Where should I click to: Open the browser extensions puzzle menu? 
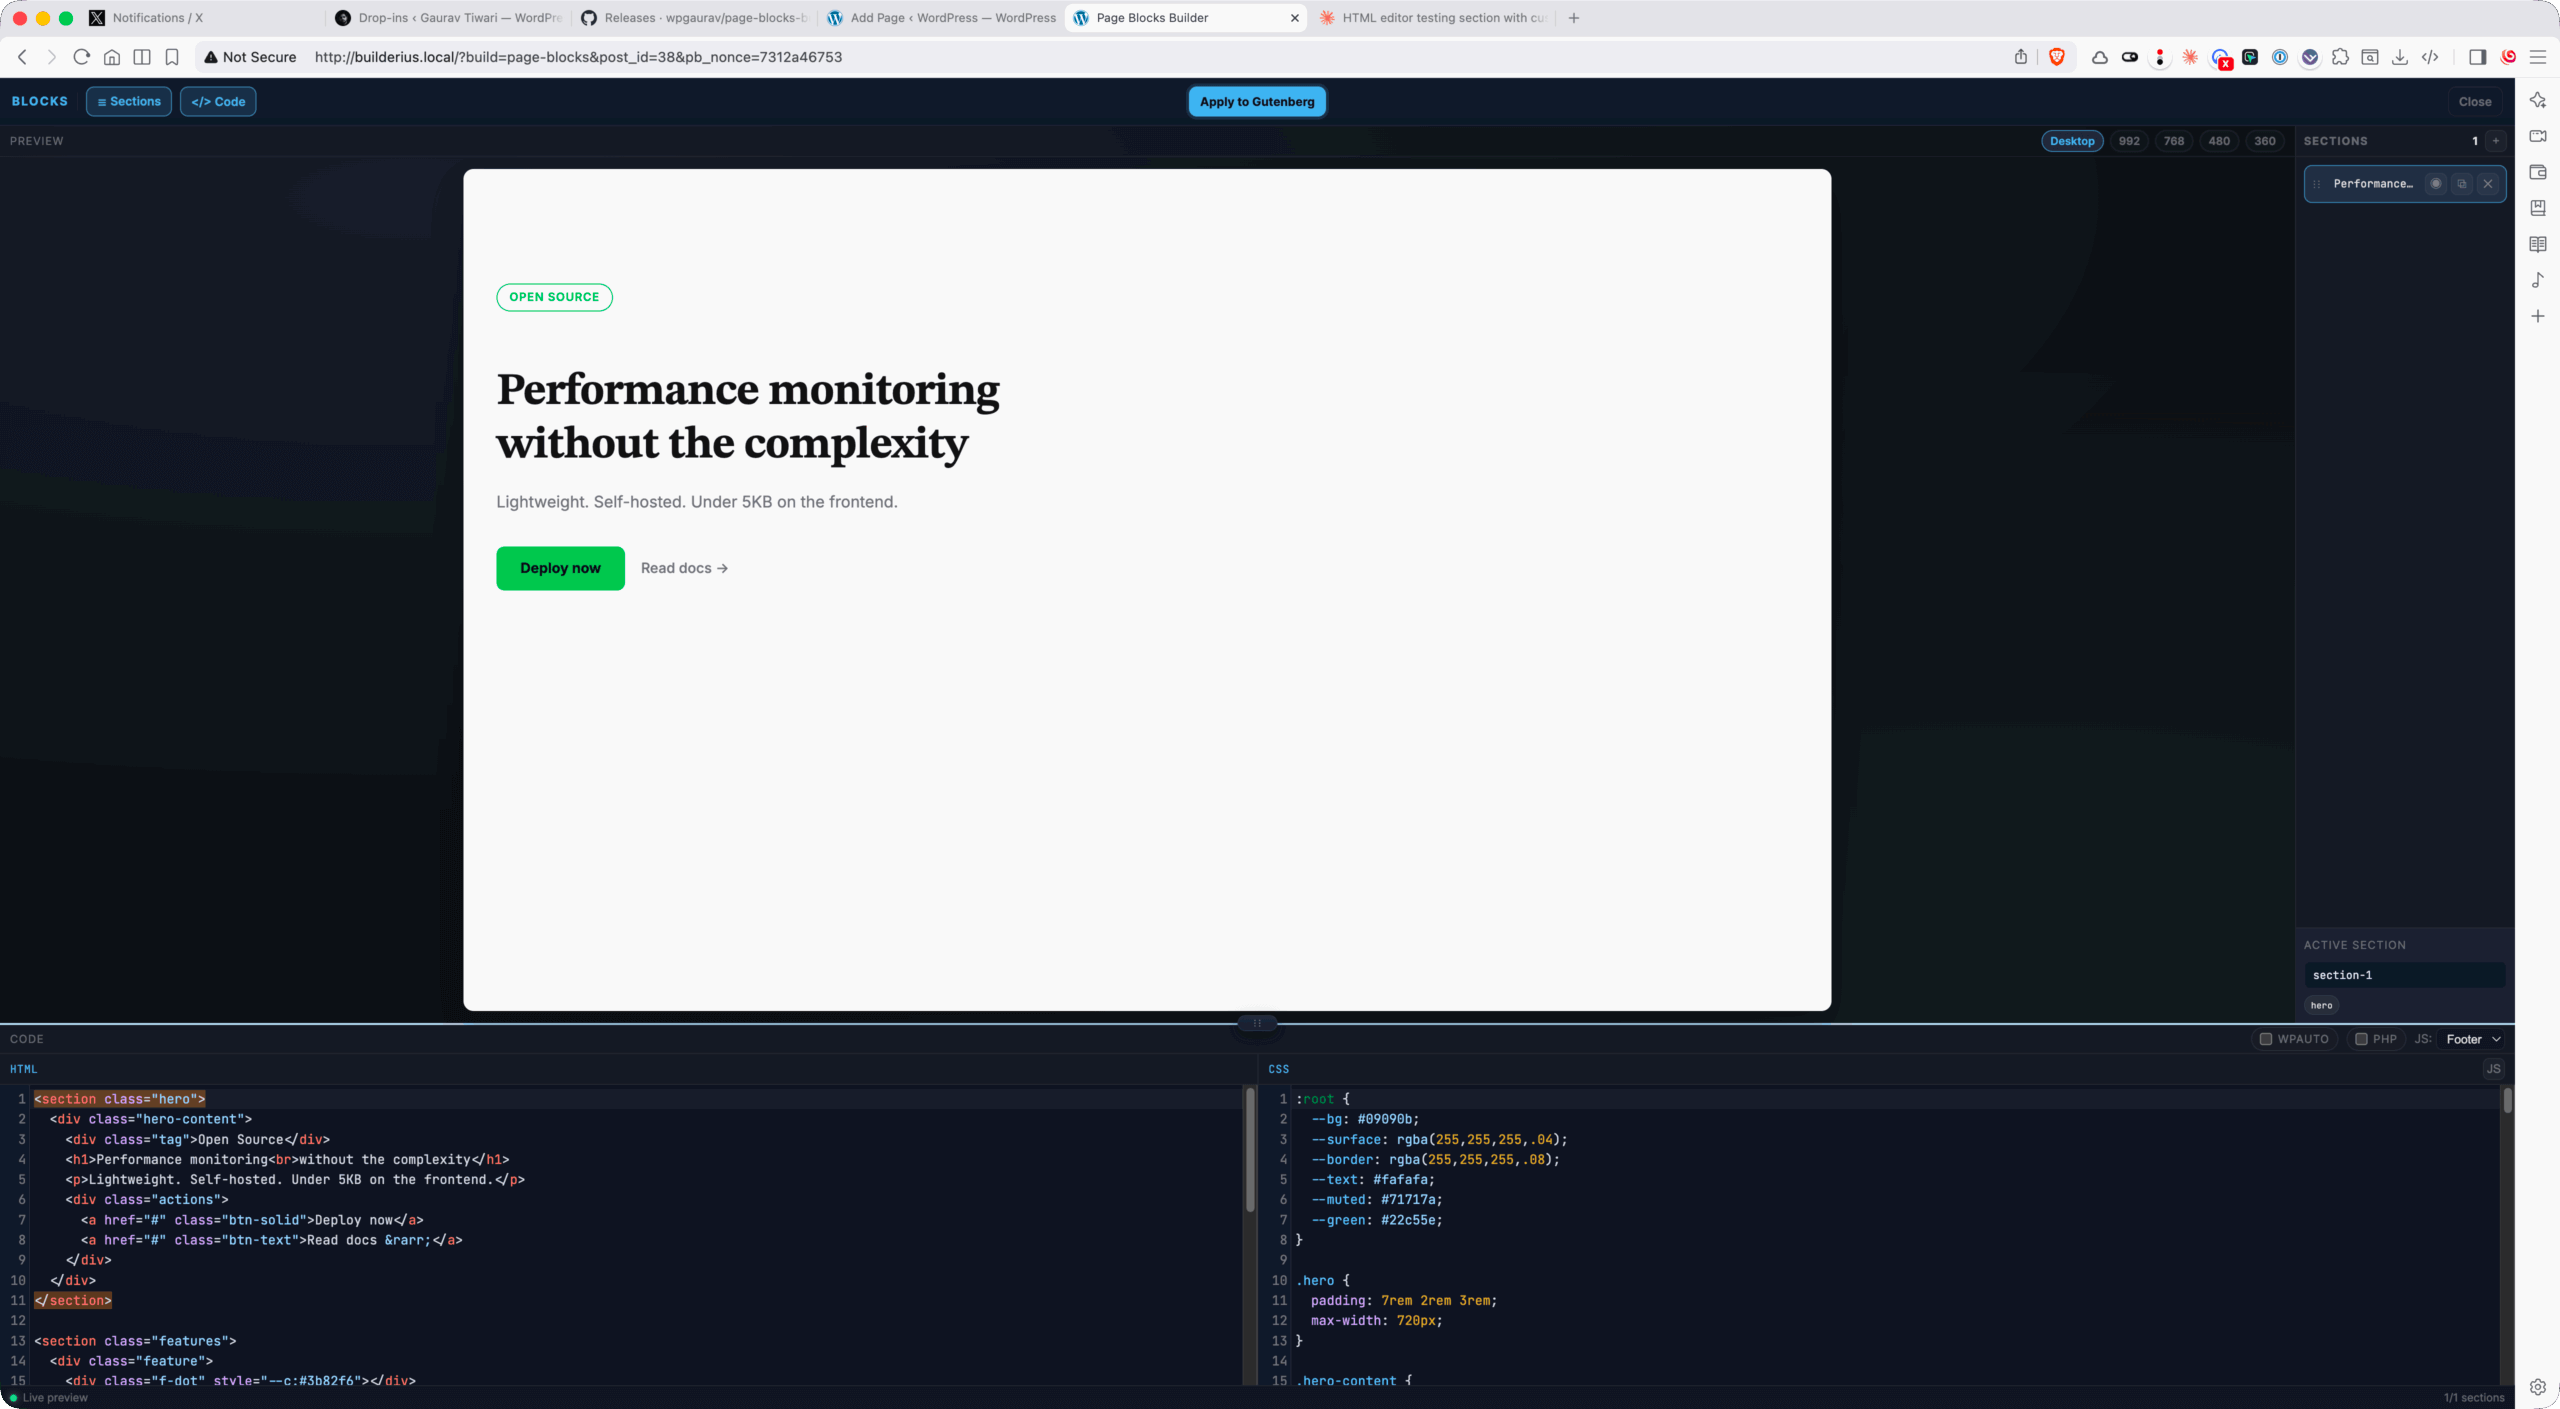click(2340, 57)
